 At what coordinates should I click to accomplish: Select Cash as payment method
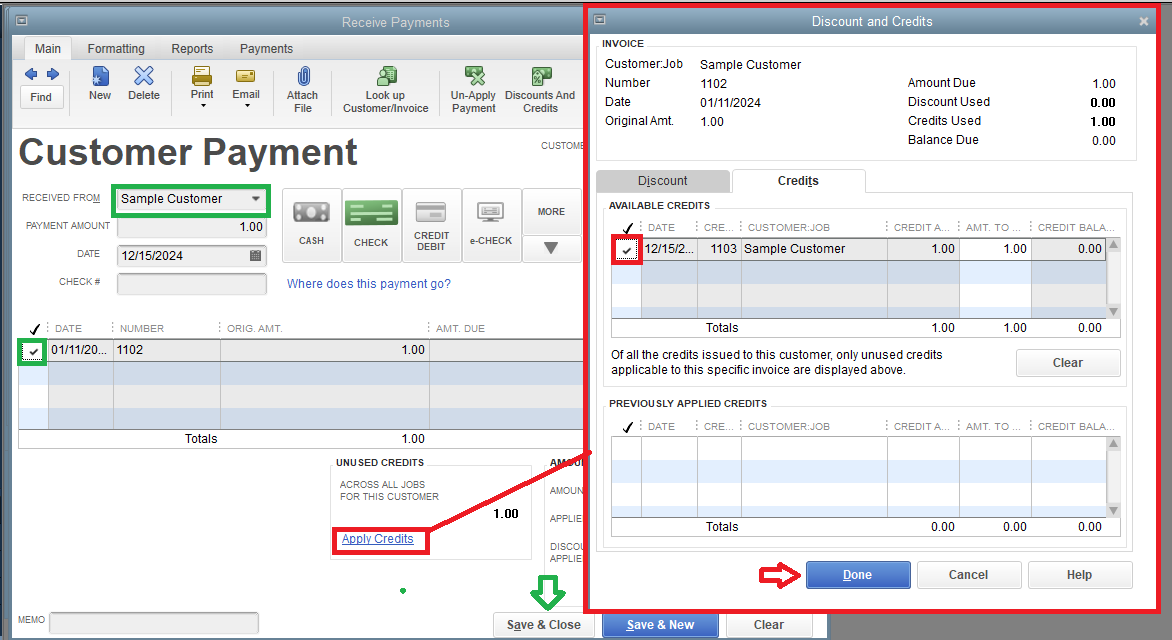point(311,224)
